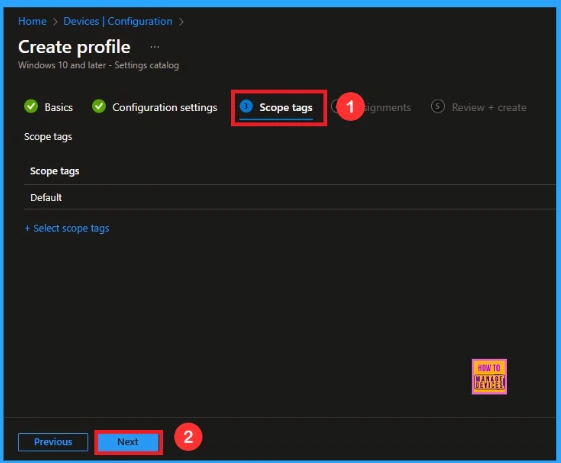Click the green checkmark icon for Basics

pos(31,106)
